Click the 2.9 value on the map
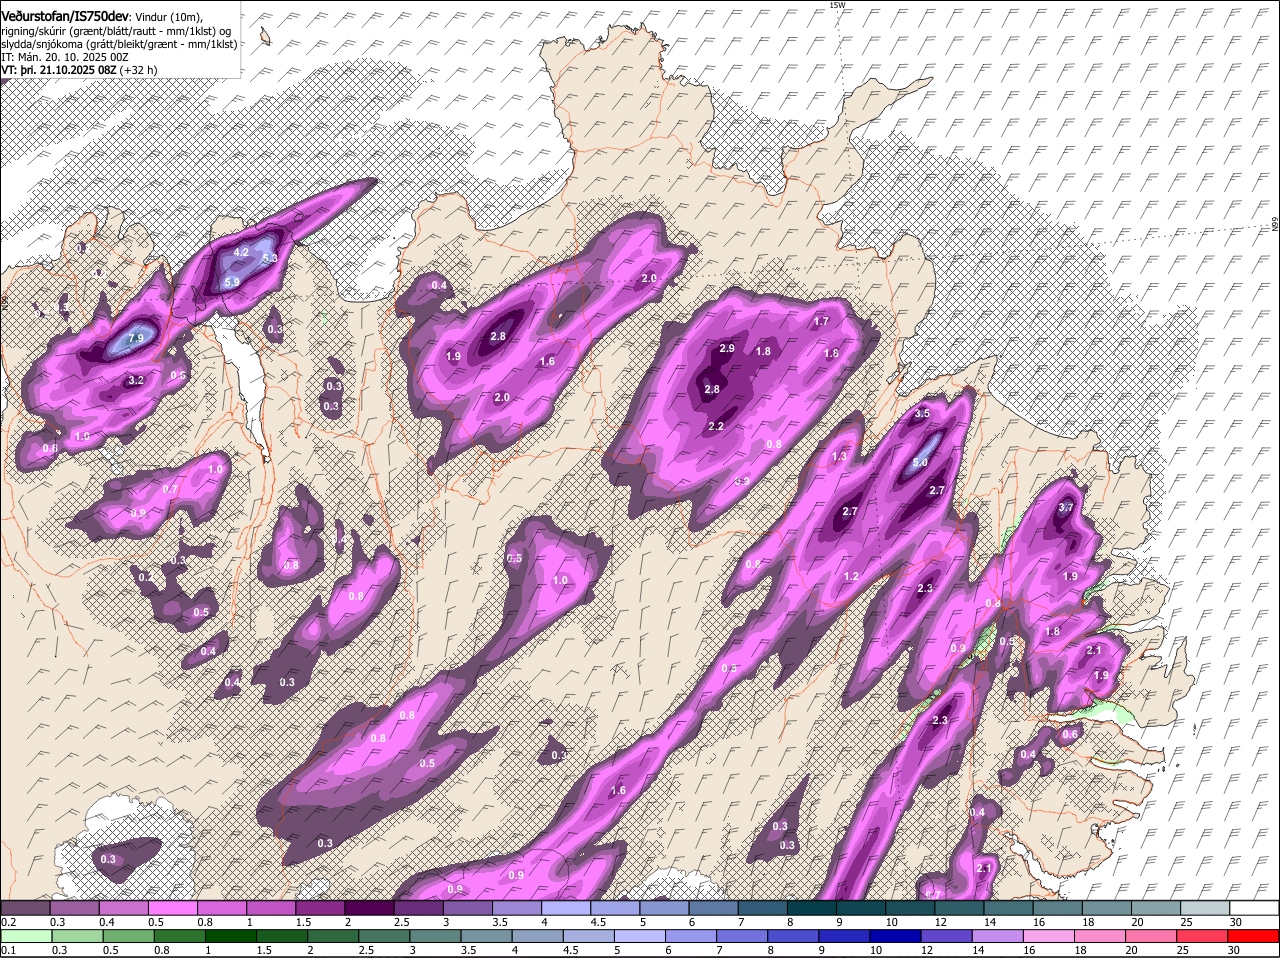 point(727,348)
